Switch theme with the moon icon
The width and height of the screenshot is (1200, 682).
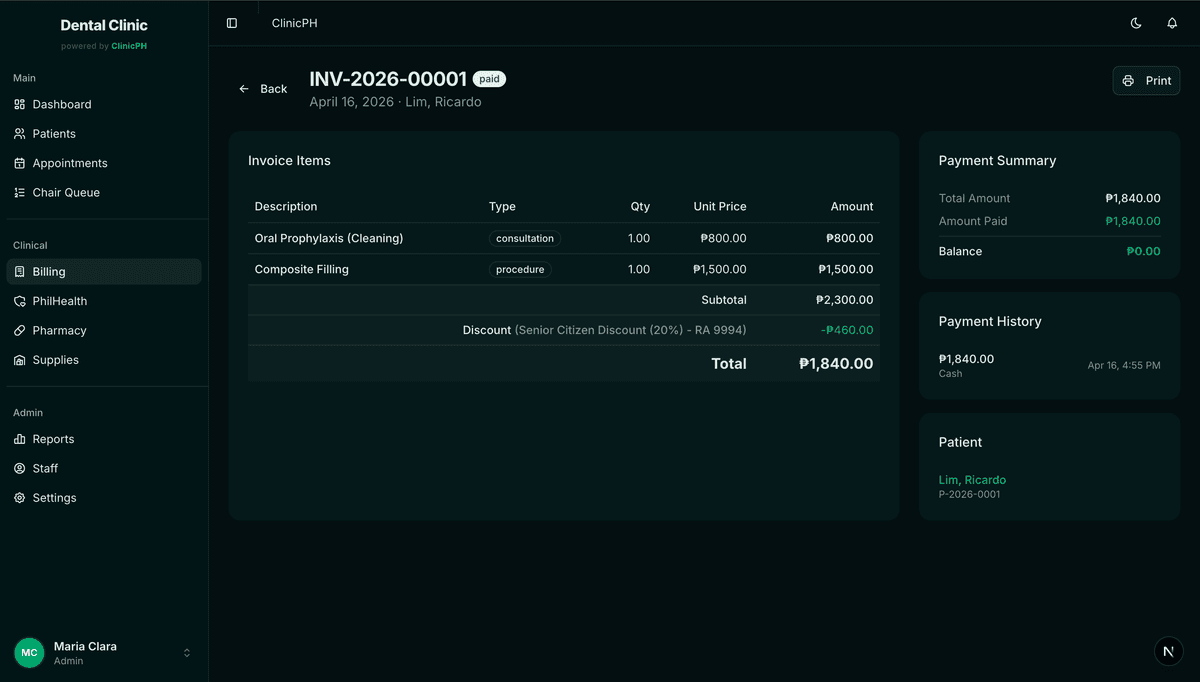tap(1136, 23)
